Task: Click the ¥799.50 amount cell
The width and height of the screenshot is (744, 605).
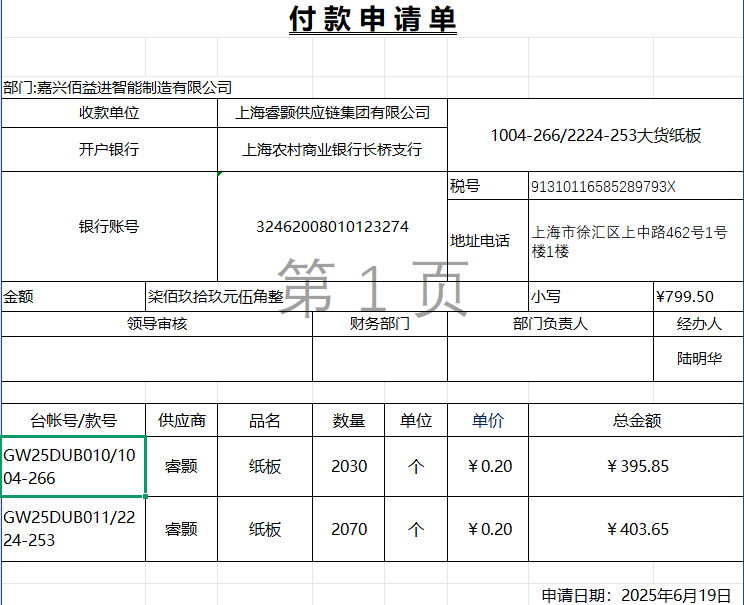Action: click(685, 297)
